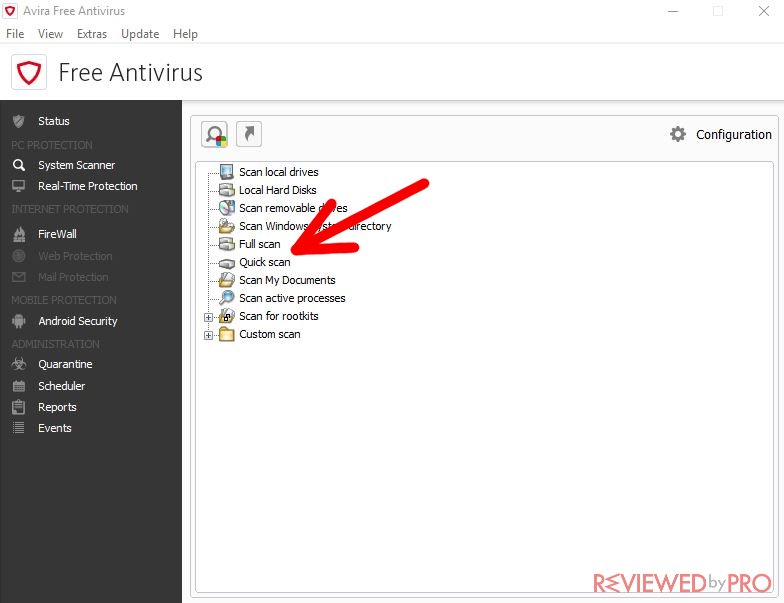Select Scan Windows system directory profile
This screenshot has width=784, height=603.
point(315,226)
